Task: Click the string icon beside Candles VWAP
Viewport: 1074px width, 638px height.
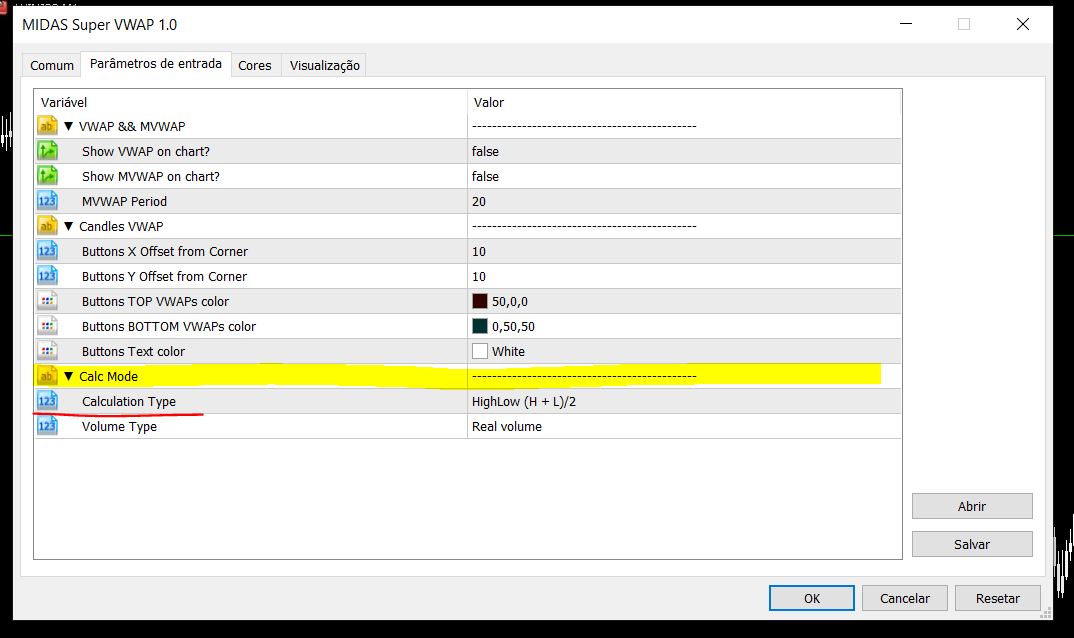Action: [x=47, y=226]
